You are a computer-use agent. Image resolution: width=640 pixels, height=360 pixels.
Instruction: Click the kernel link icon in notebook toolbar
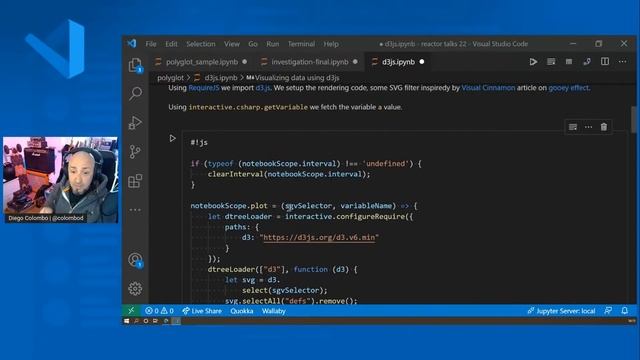(587, 62)
